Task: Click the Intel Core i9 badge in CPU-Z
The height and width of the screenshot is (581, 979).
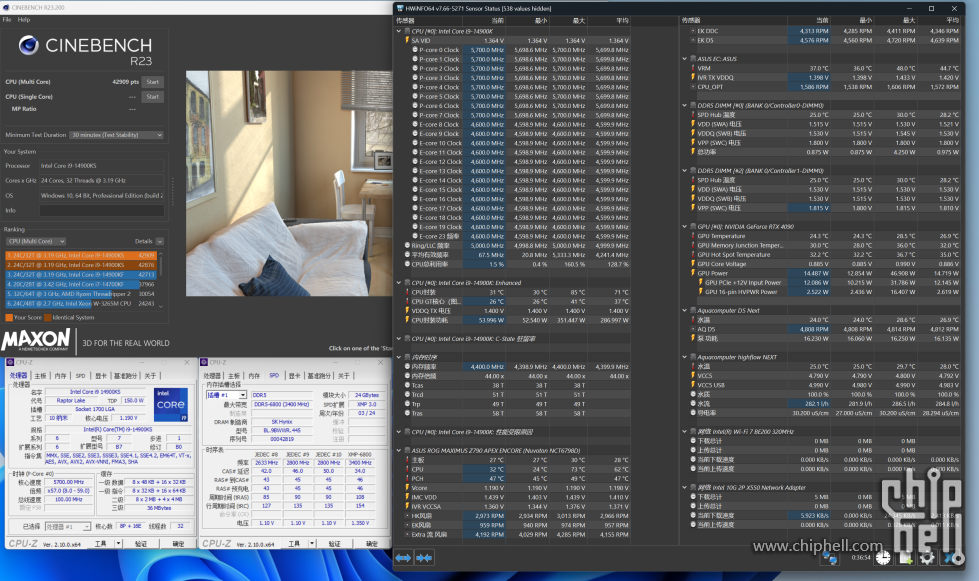Action: coord(171,404)
